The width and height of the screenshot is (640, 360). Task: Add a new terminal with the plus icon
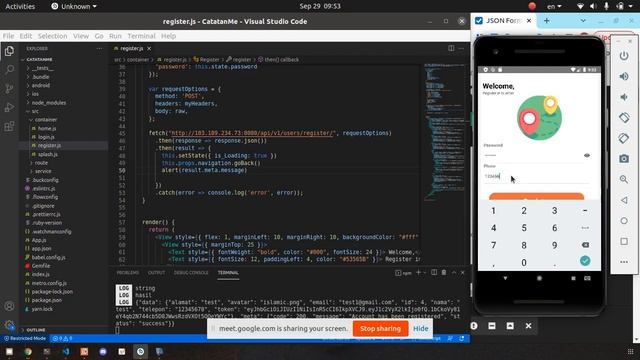pos(418,273)
